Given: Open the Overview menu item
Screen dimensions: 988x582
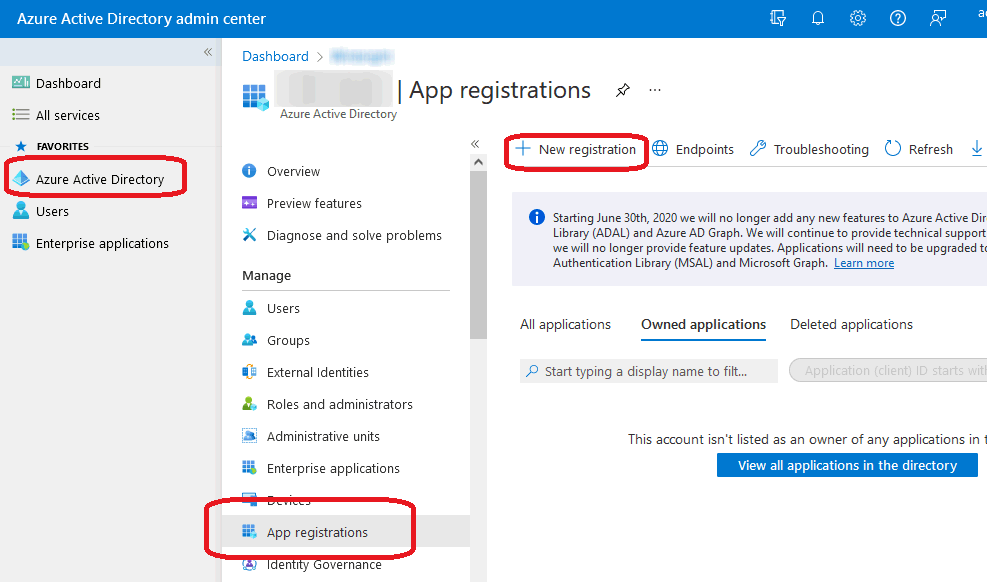Looking at the screenshot, I should pyautogui.click(x=293, y=171).
